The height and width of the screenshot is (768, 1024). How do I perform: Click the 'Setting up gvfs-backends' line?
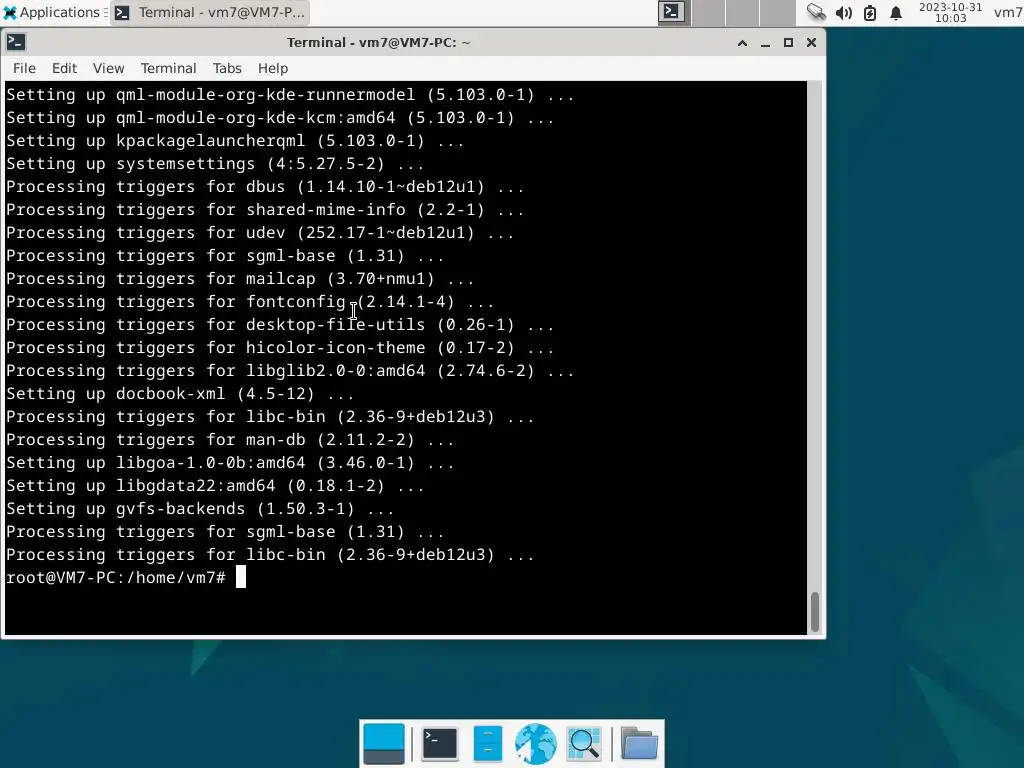click(200, 509)
